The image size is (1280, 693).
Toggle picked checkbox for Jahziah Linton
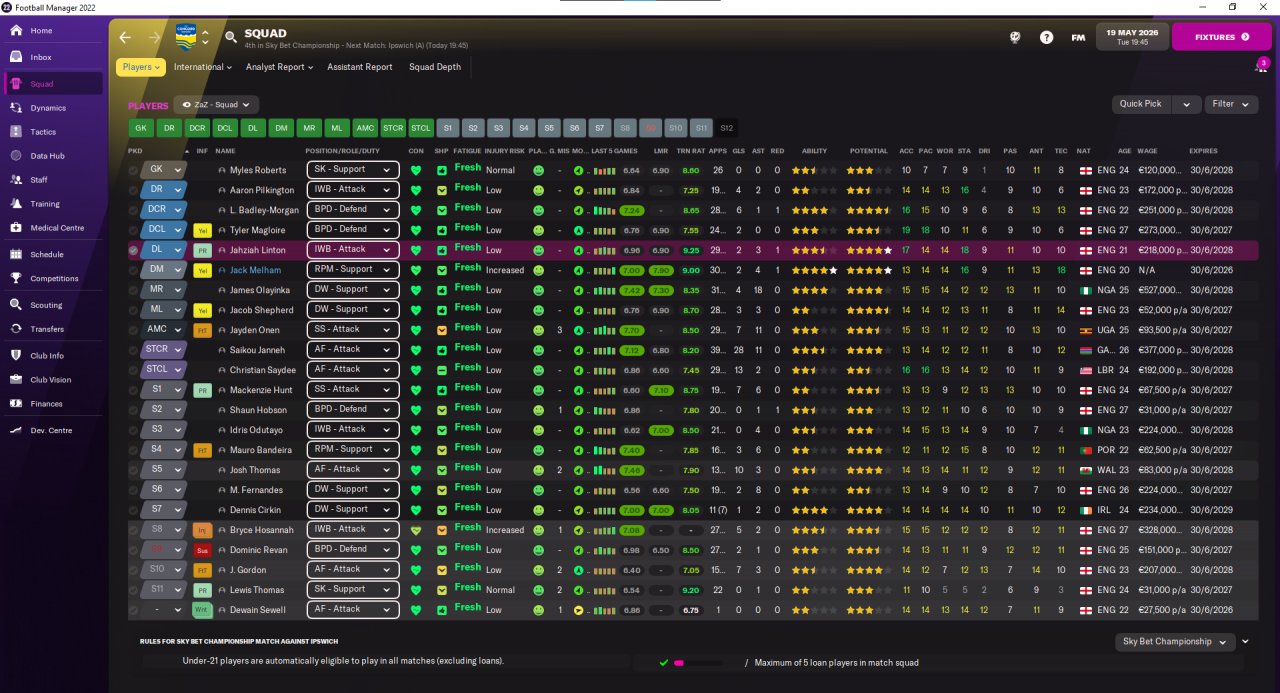[x=134, y=250]
